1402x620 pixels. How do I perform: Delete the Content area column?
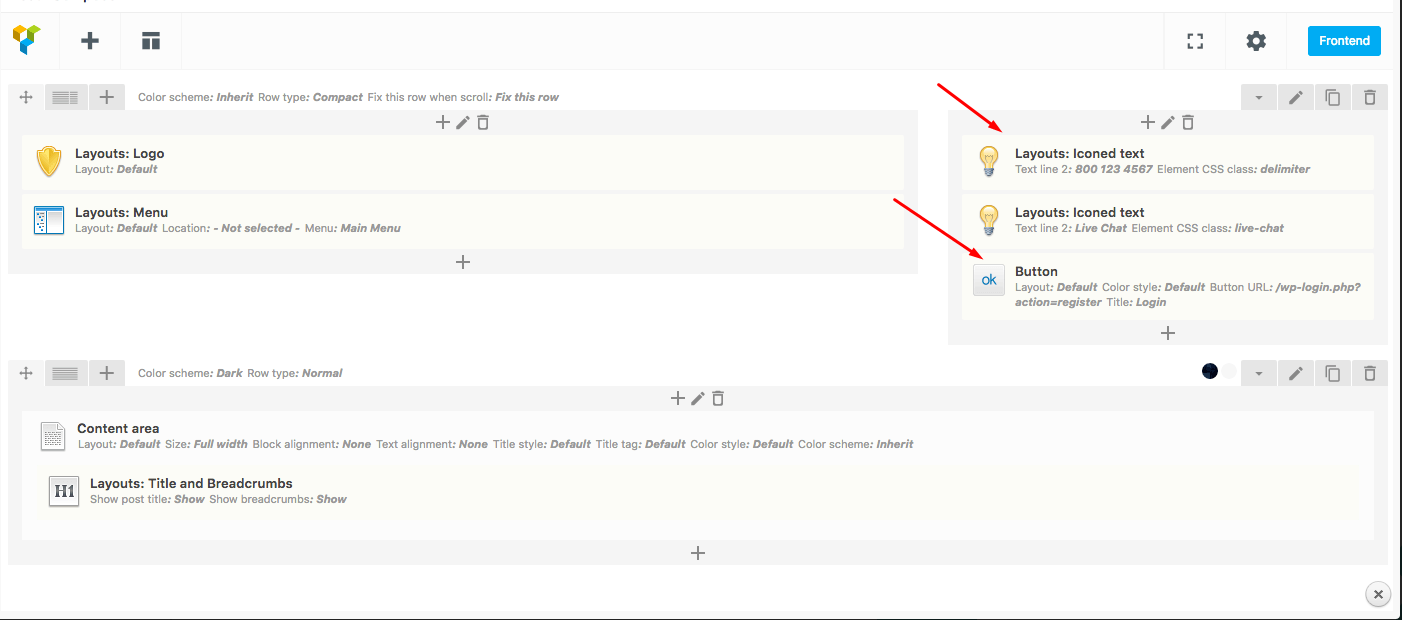pos(718,398)
